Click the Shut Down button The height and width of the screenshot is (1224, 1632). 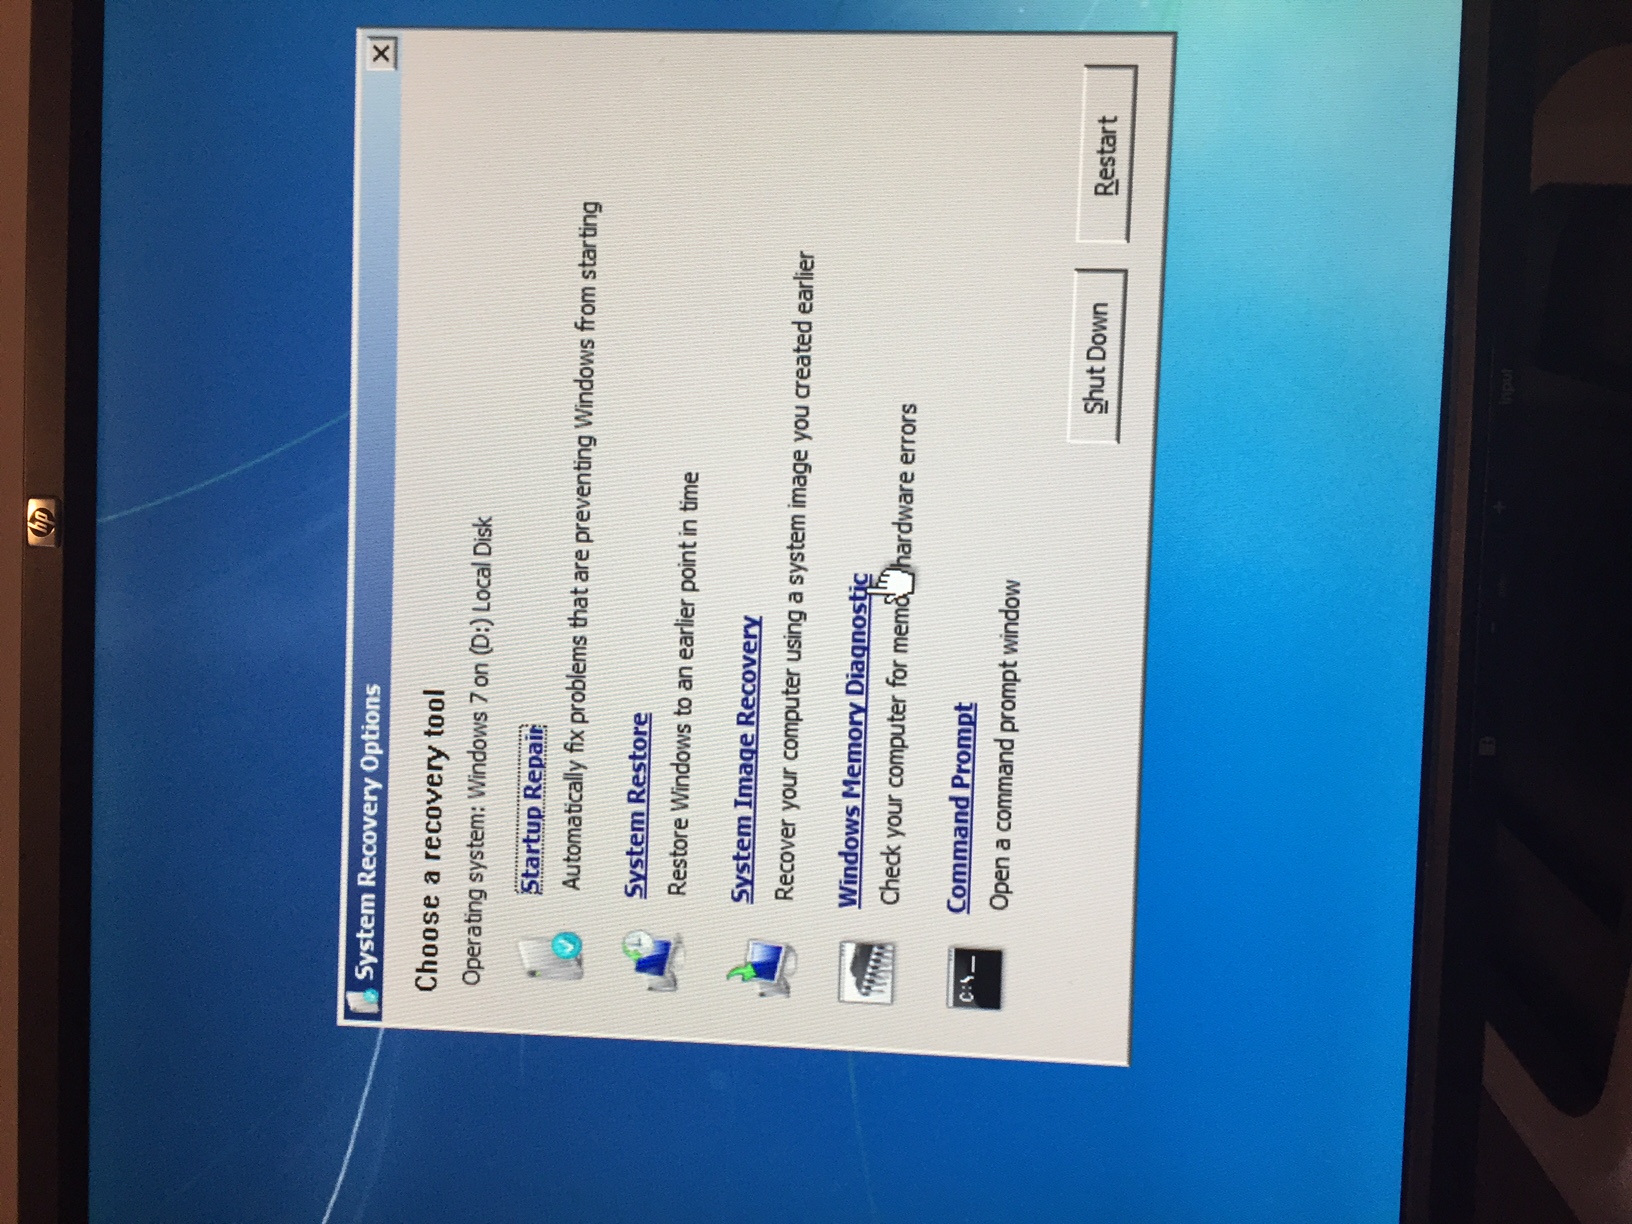coord(1097,357)
